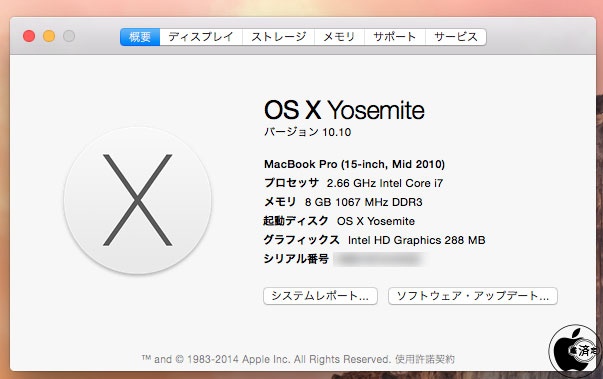
Task: Minimize window with yellow button
Action: [49, 36]
